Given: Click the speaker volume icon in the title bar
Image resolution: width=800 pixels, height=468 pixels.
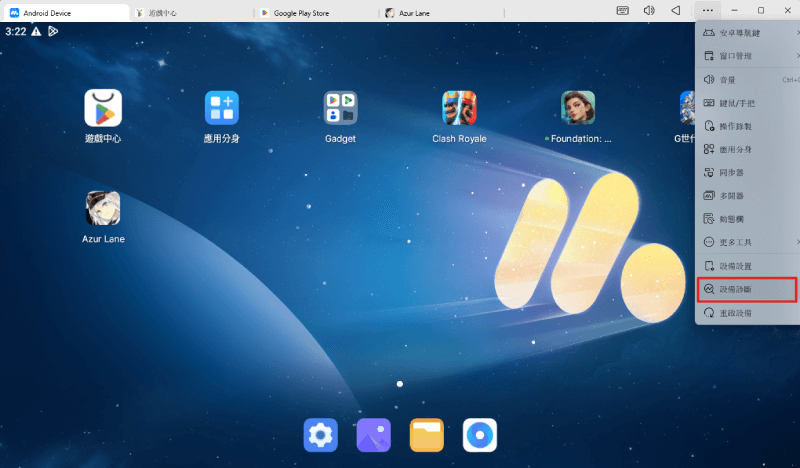Looking at the screenshot, I should click(x=649, y=11).
